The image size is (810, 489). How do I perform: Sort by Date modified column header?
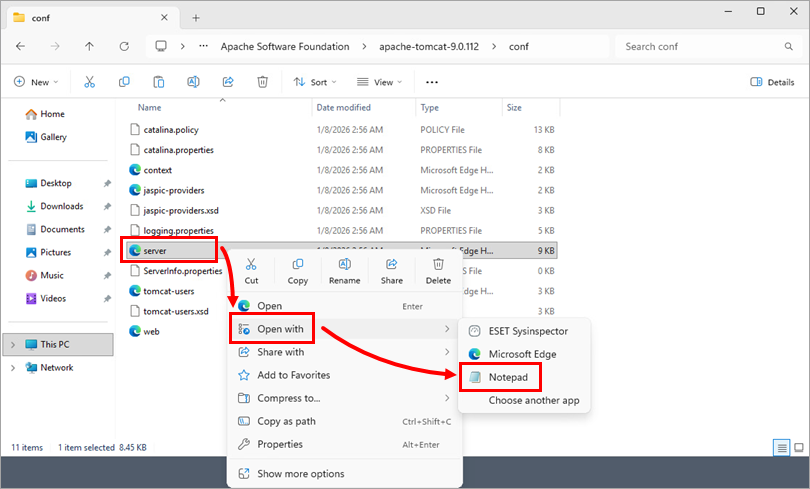343,107
